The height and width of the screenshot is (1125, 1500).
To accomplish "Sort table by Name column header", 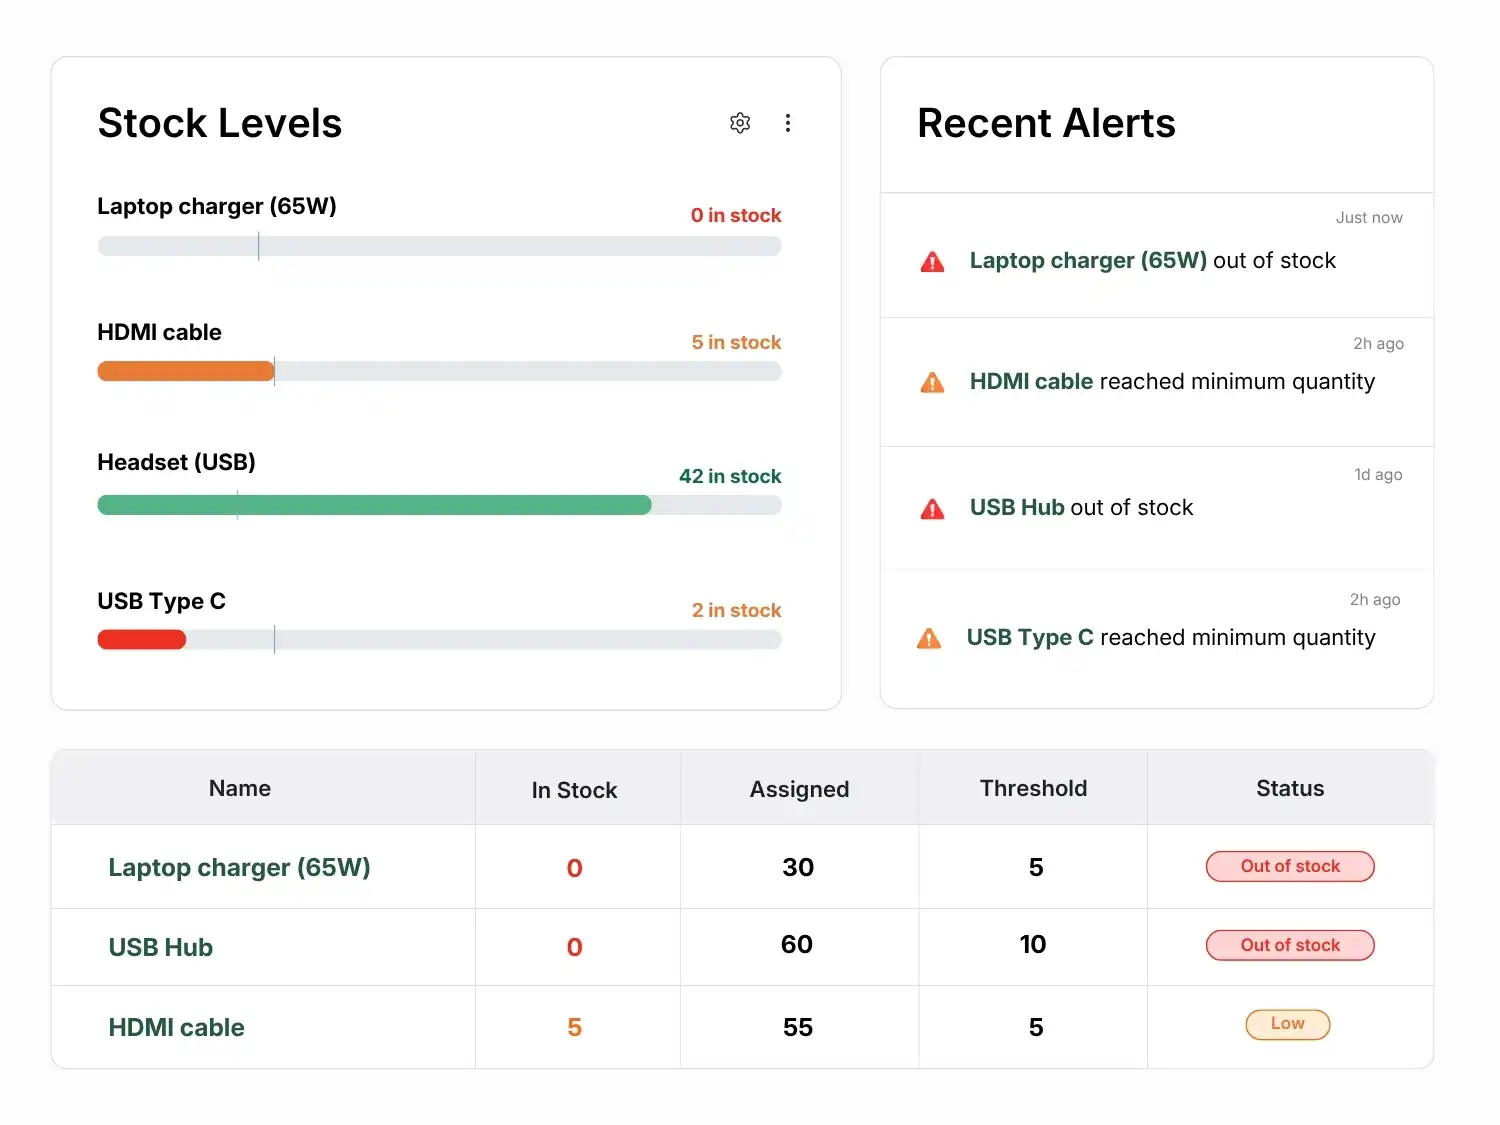I will [x=240, y=788].
